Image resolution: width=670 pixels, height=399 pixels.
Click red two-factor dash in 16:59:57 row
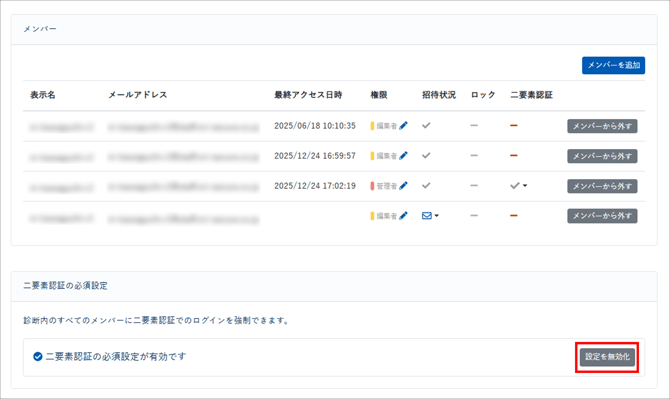tap(514, 155)
